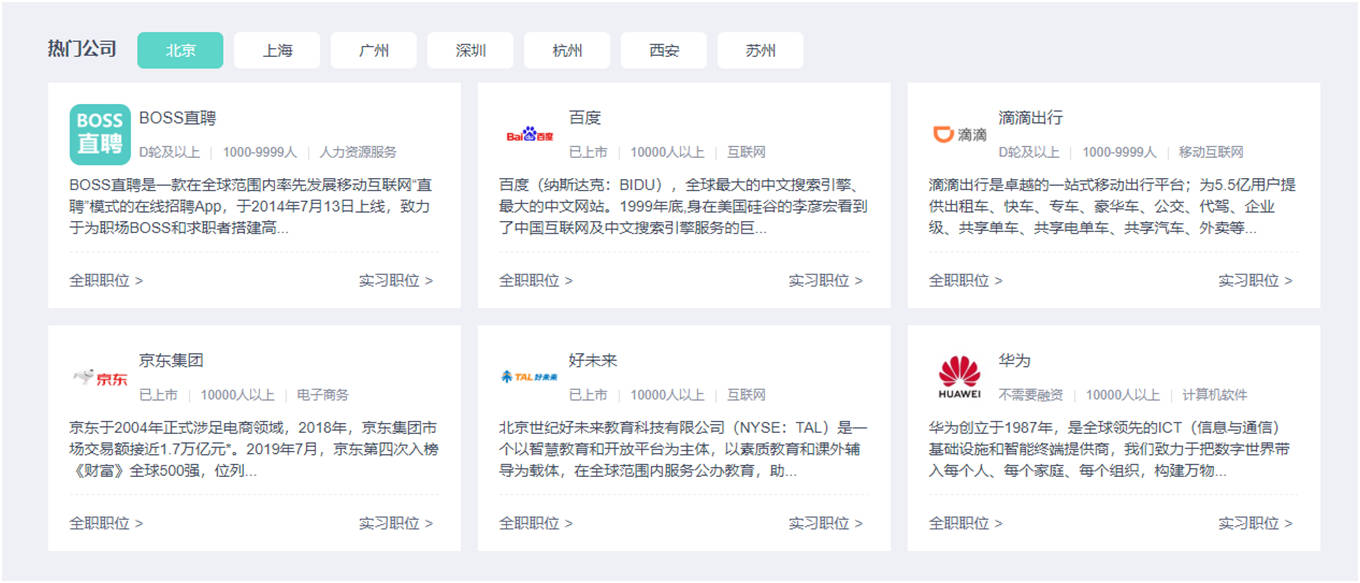Open 实习职位 for 百度

point(826,280)
